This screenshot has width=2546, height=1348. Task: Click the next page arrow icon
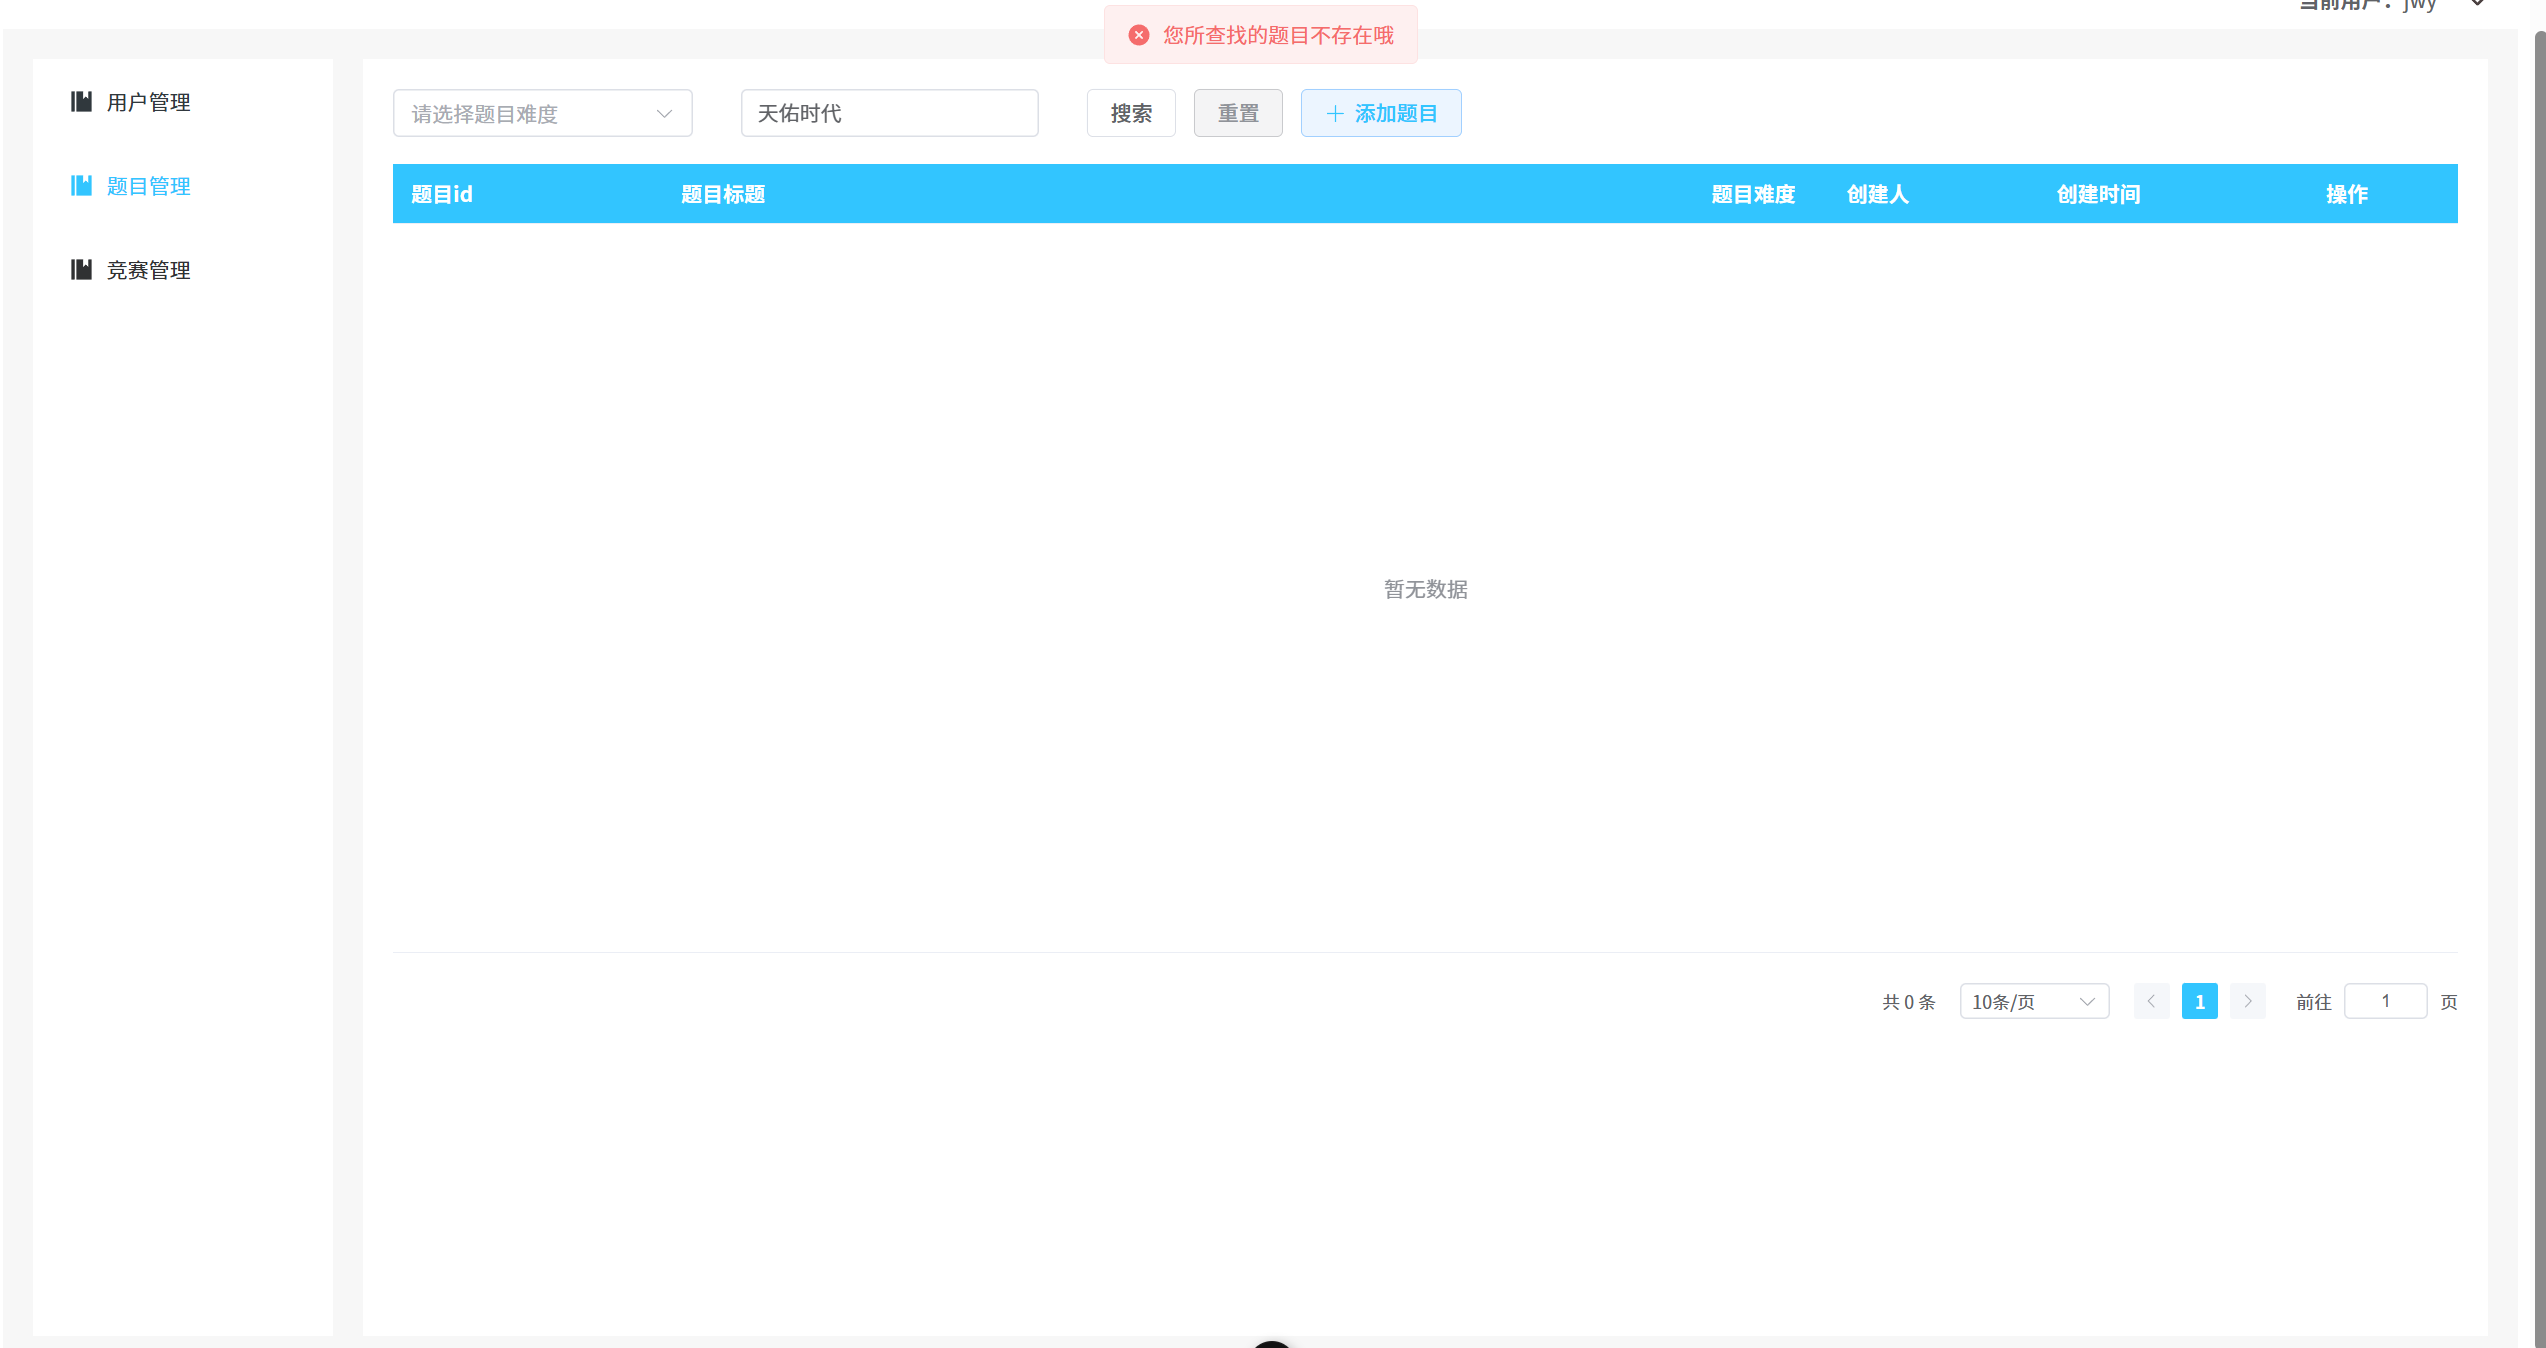point(2247,1001)
